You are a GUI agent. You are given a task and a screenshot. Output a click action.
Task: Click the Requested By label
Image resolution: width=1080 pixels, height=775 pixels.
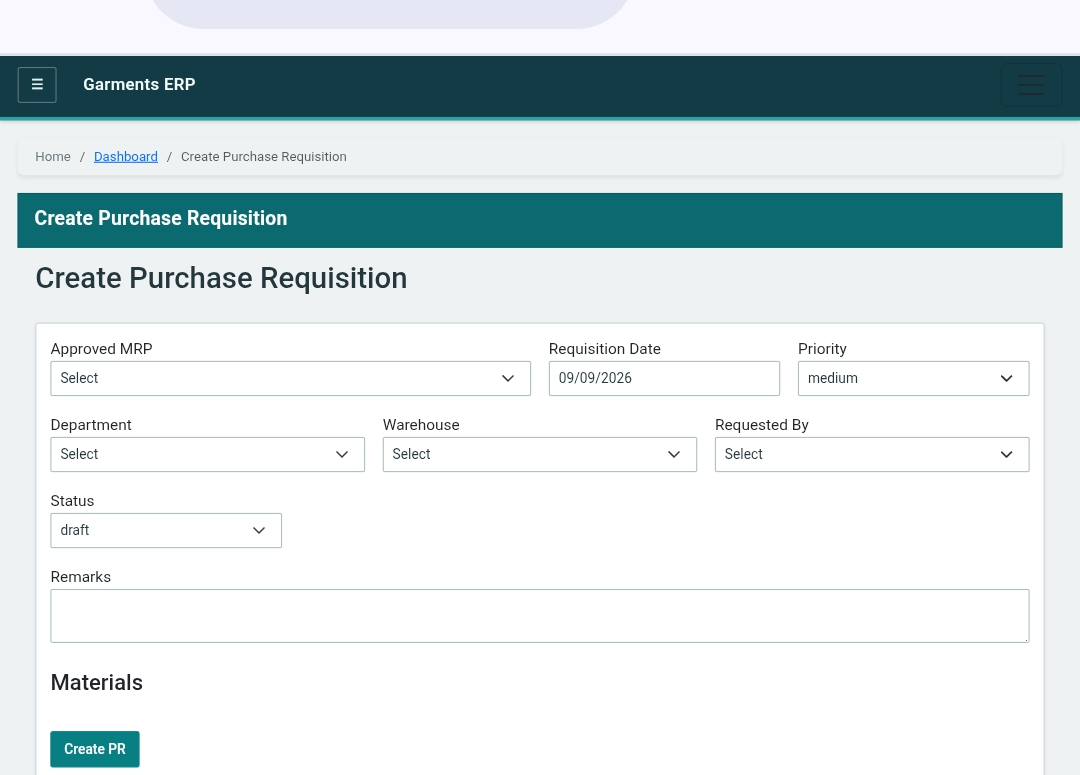762,425
